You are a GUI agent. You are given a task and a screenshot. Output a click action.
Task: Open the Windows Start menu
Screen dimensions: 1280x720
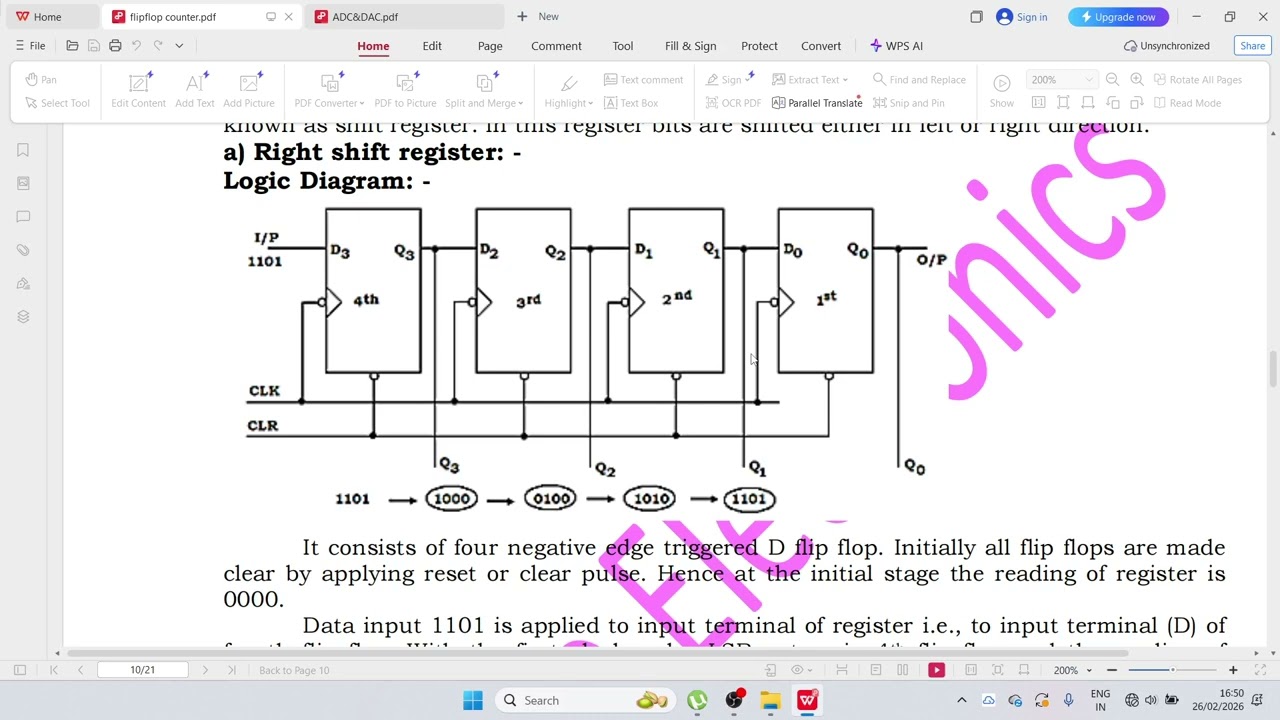473,700
